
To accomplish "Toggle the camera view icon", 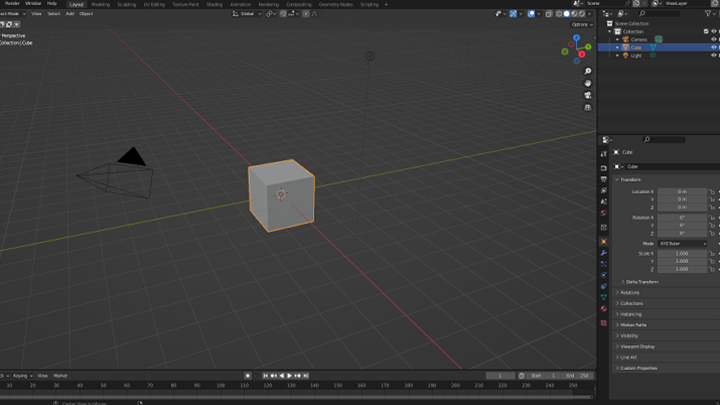I will [x=588, y=95].
